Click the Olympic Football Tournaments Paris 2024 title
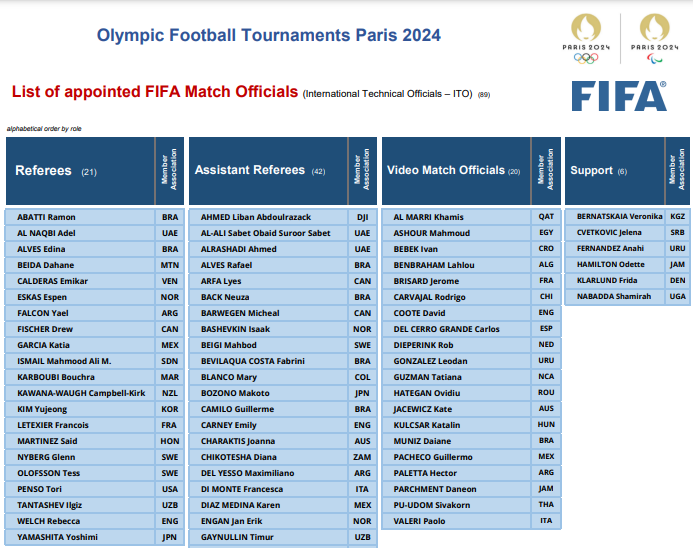 click(268, 36)
